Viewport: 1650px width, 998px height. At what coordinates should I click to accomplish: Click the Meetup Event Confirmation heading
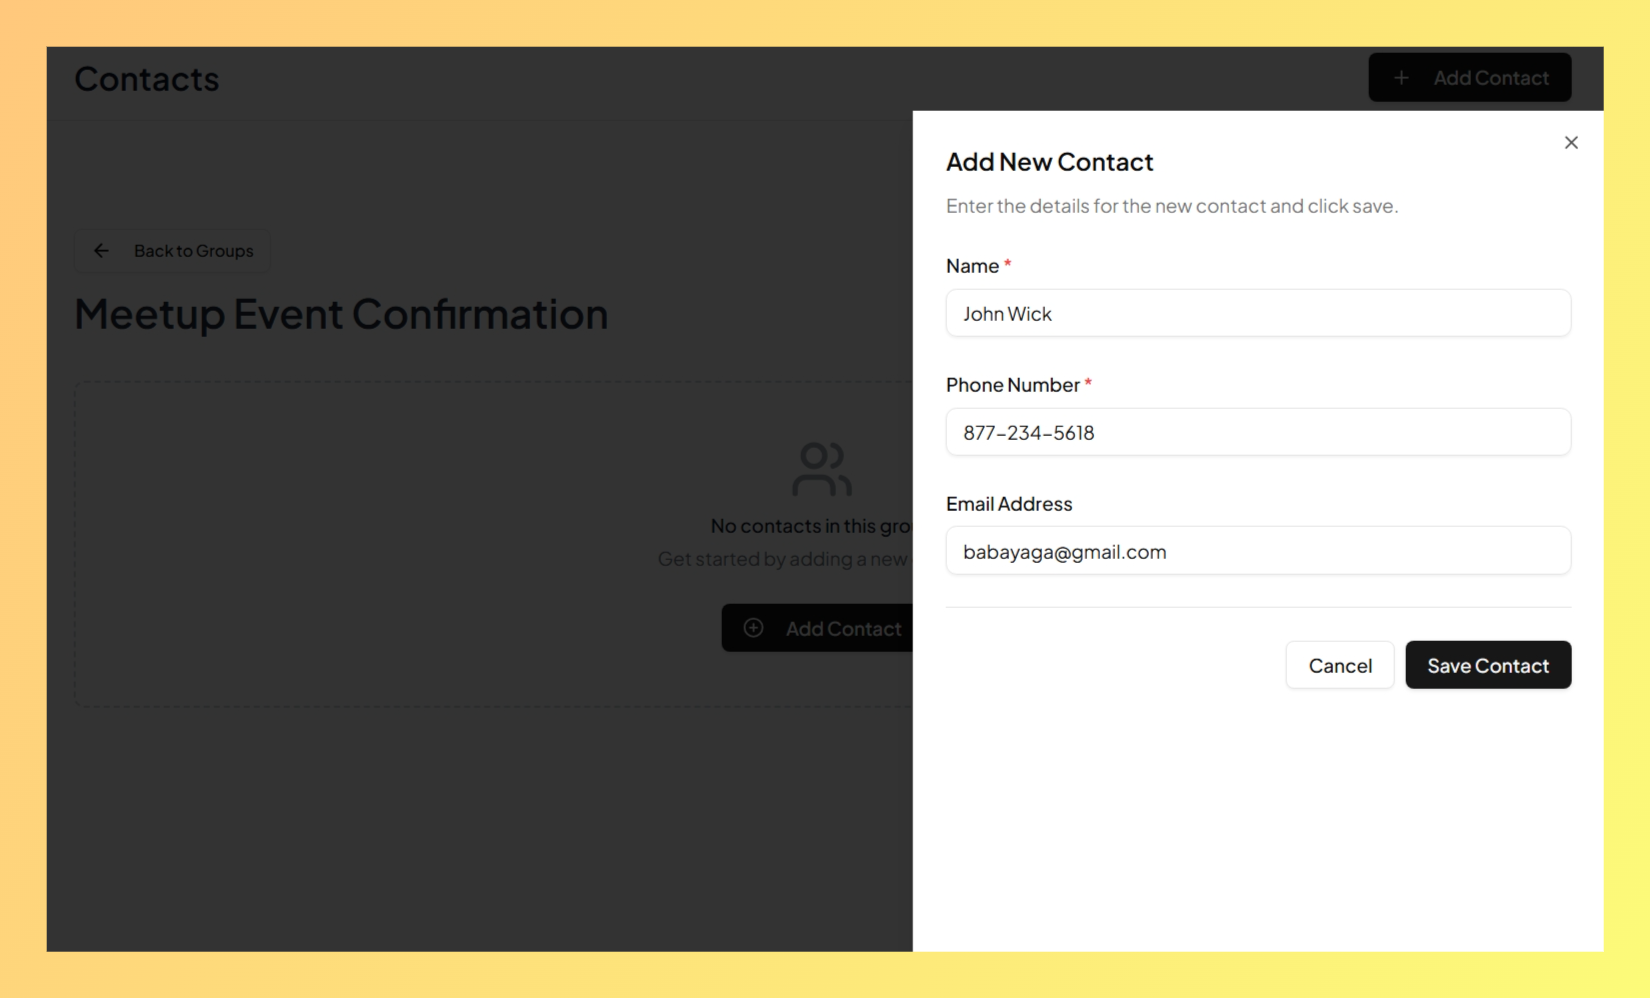point(341,314)
